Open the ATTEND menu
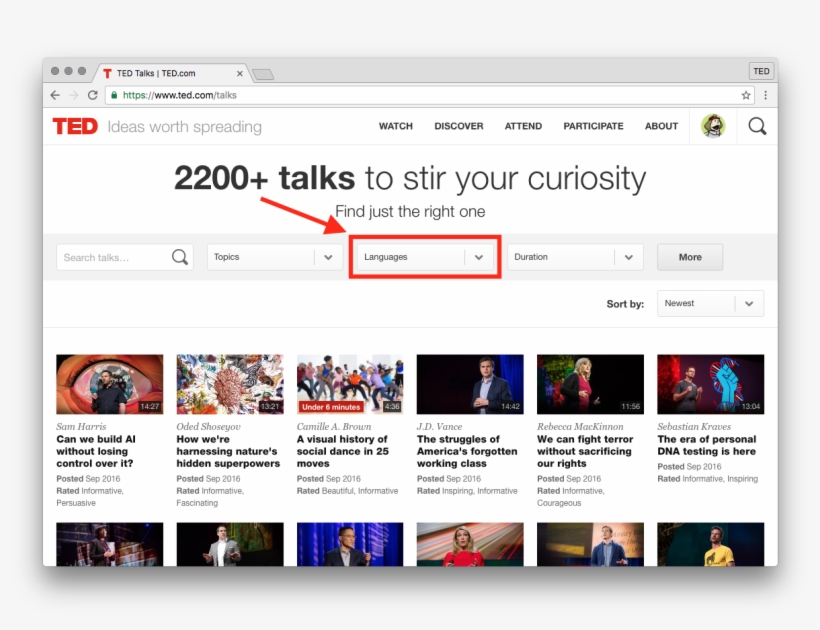The height and width of the screenshot is (630, 820). pos(523,126)
